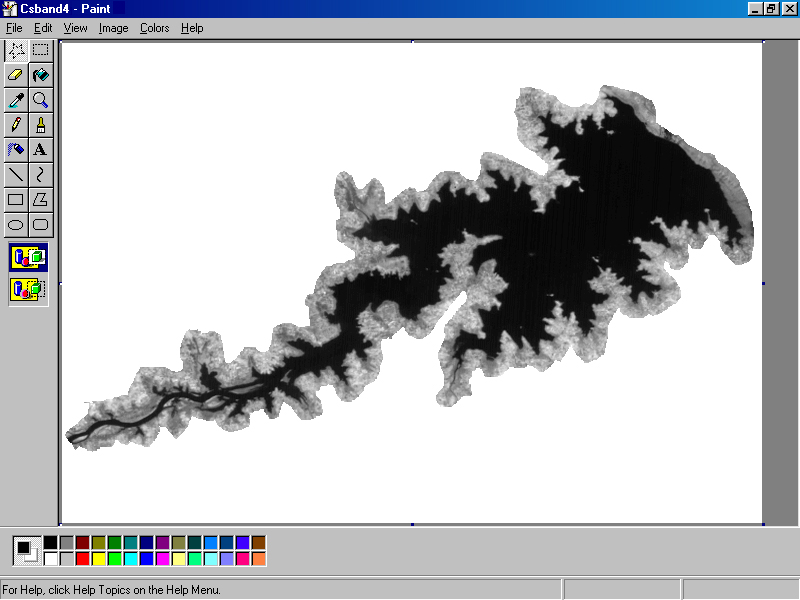
Task: Select the rectangular Select tool
Action: tap(41, 51)
